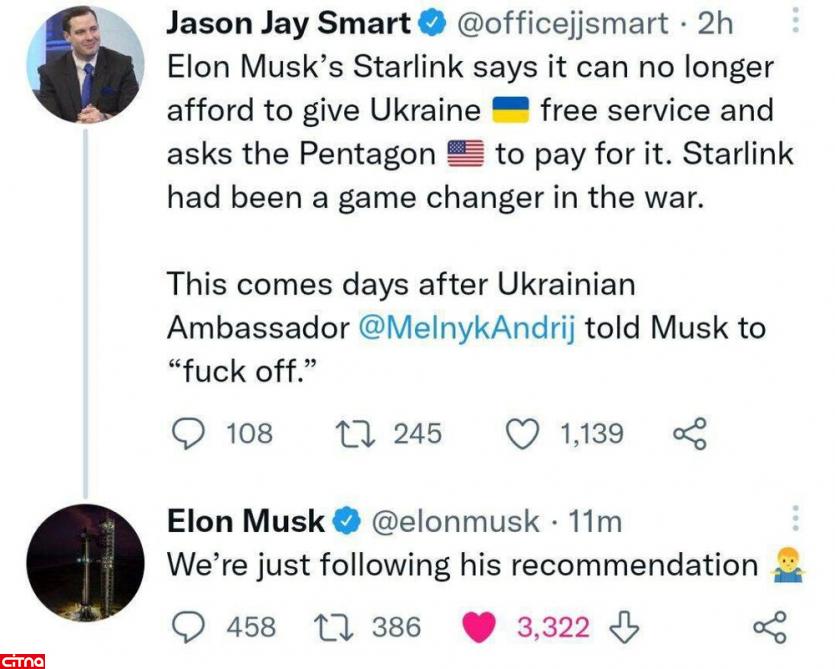Click the Elon Musk display name
The height and width of the screenshot is (669, 835).
[x=245, y=520]
